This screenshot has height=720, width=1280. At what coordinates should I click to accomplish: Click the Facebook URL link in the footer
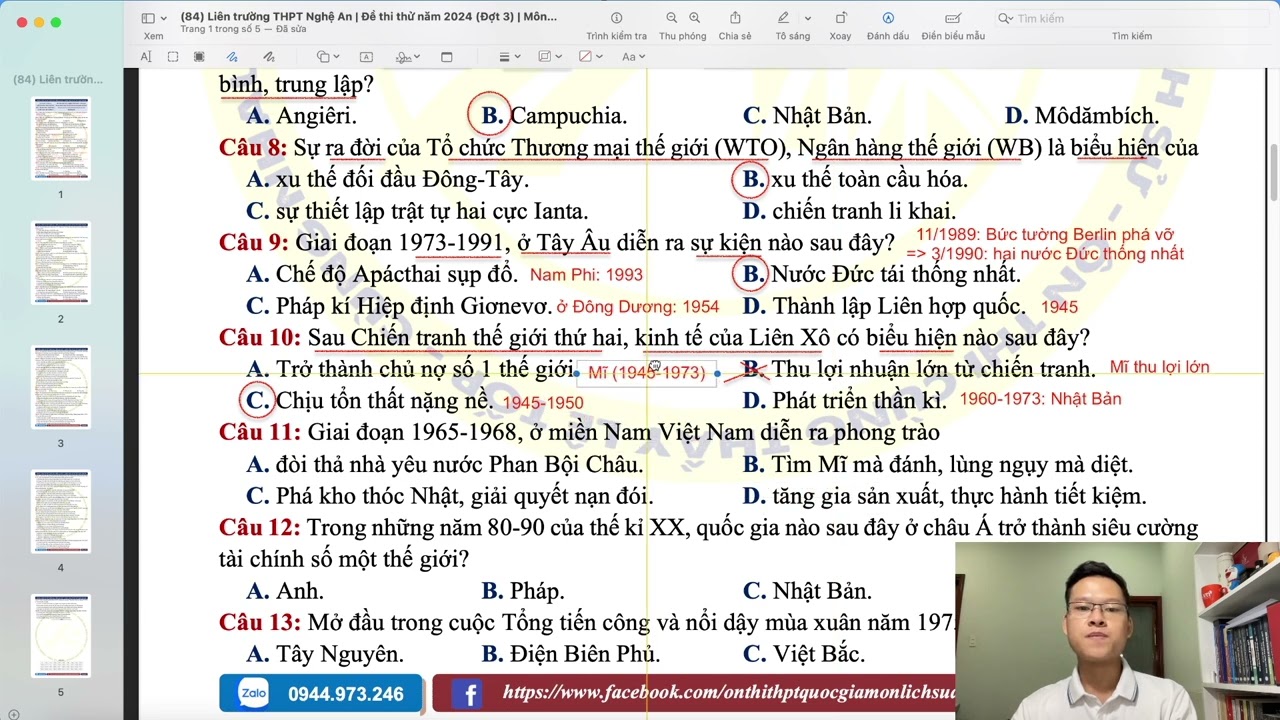730,692
